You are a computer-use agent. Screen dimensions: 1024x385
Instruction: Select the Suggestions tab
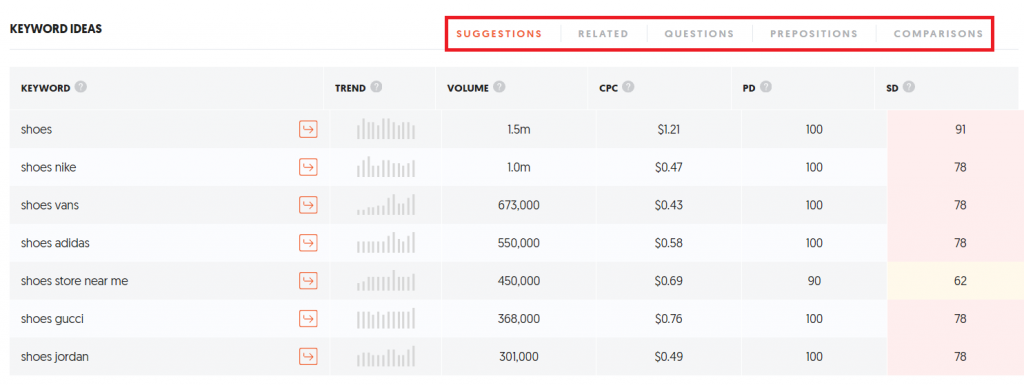[499, 34]
